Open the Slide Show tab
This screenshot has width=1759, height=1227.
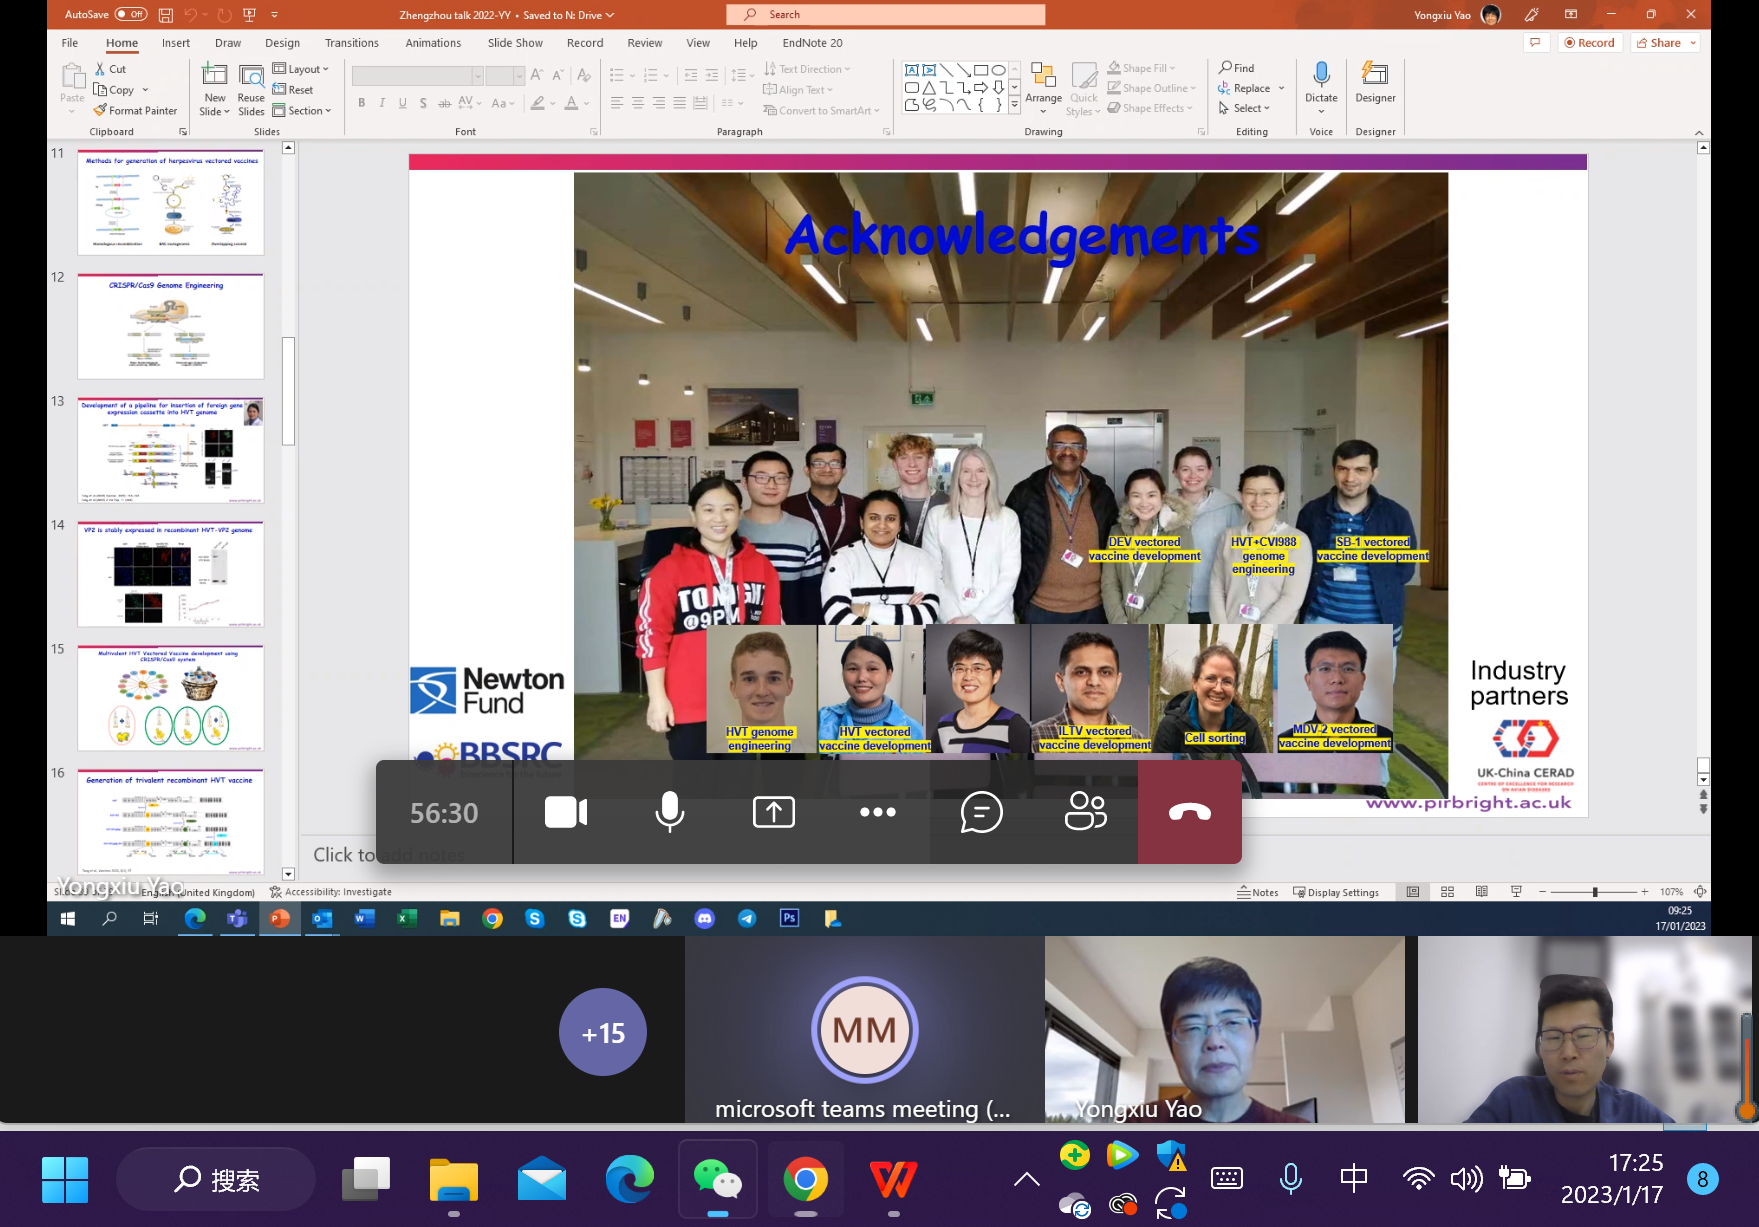pyautogui.click(x=515, y=43)
